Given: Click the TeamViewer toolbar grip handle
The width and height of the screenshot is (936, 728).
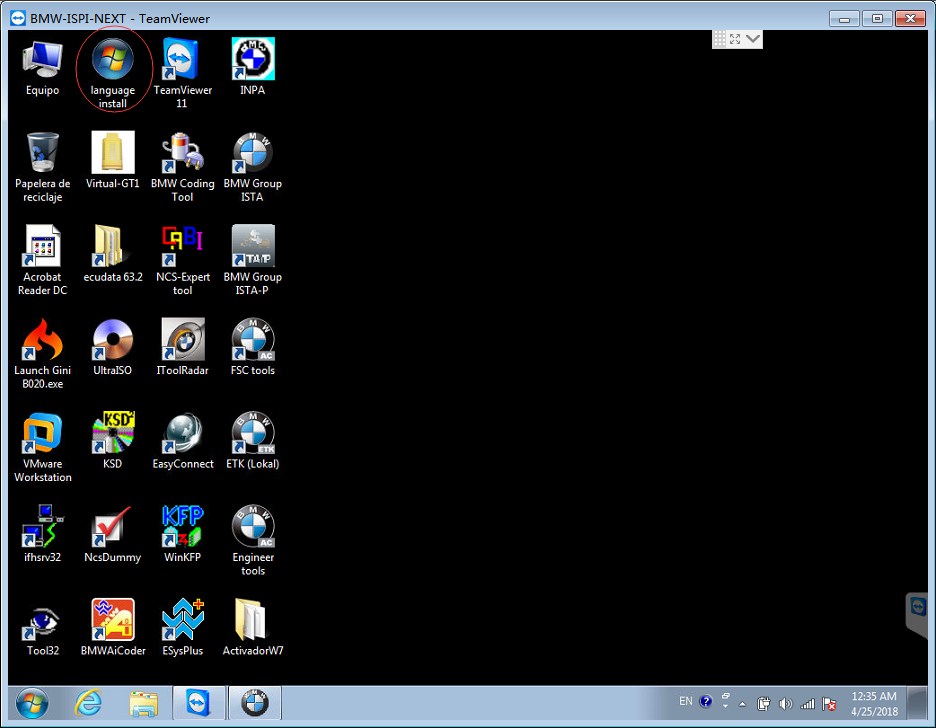Looking at the screenshot, I should point(720,39).
